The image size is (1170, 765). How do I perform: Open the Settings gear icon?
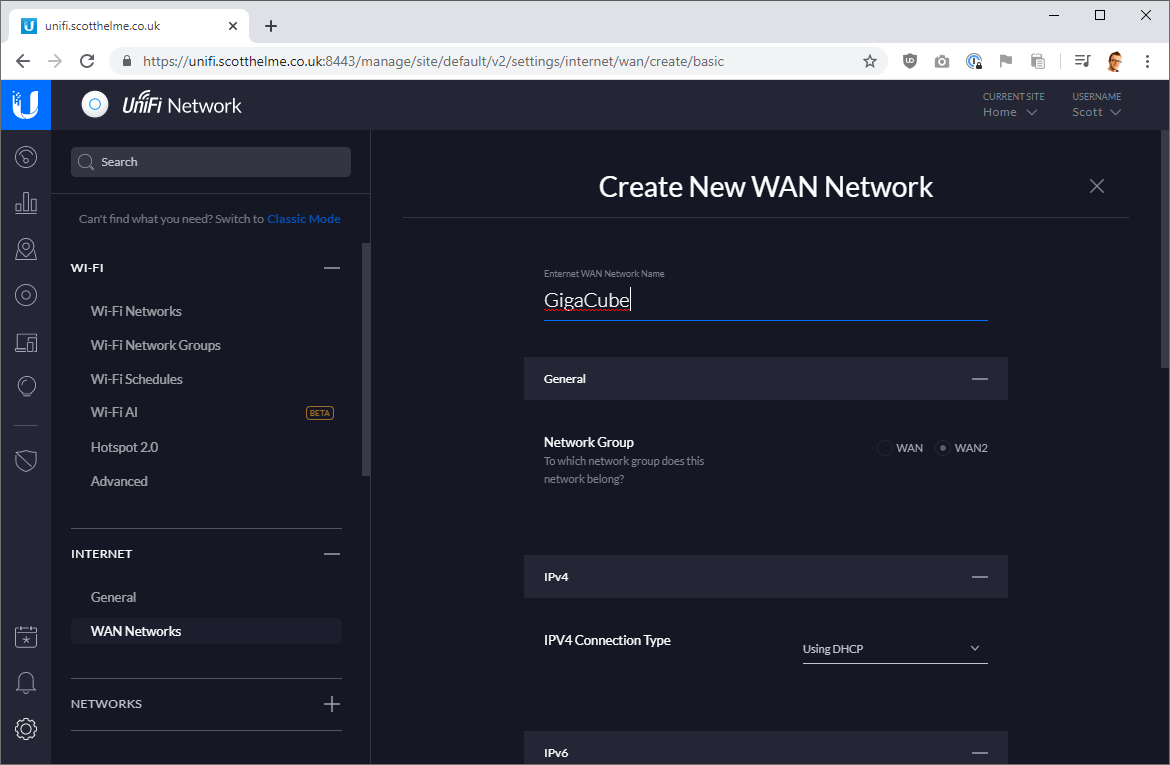click(26, 729)
